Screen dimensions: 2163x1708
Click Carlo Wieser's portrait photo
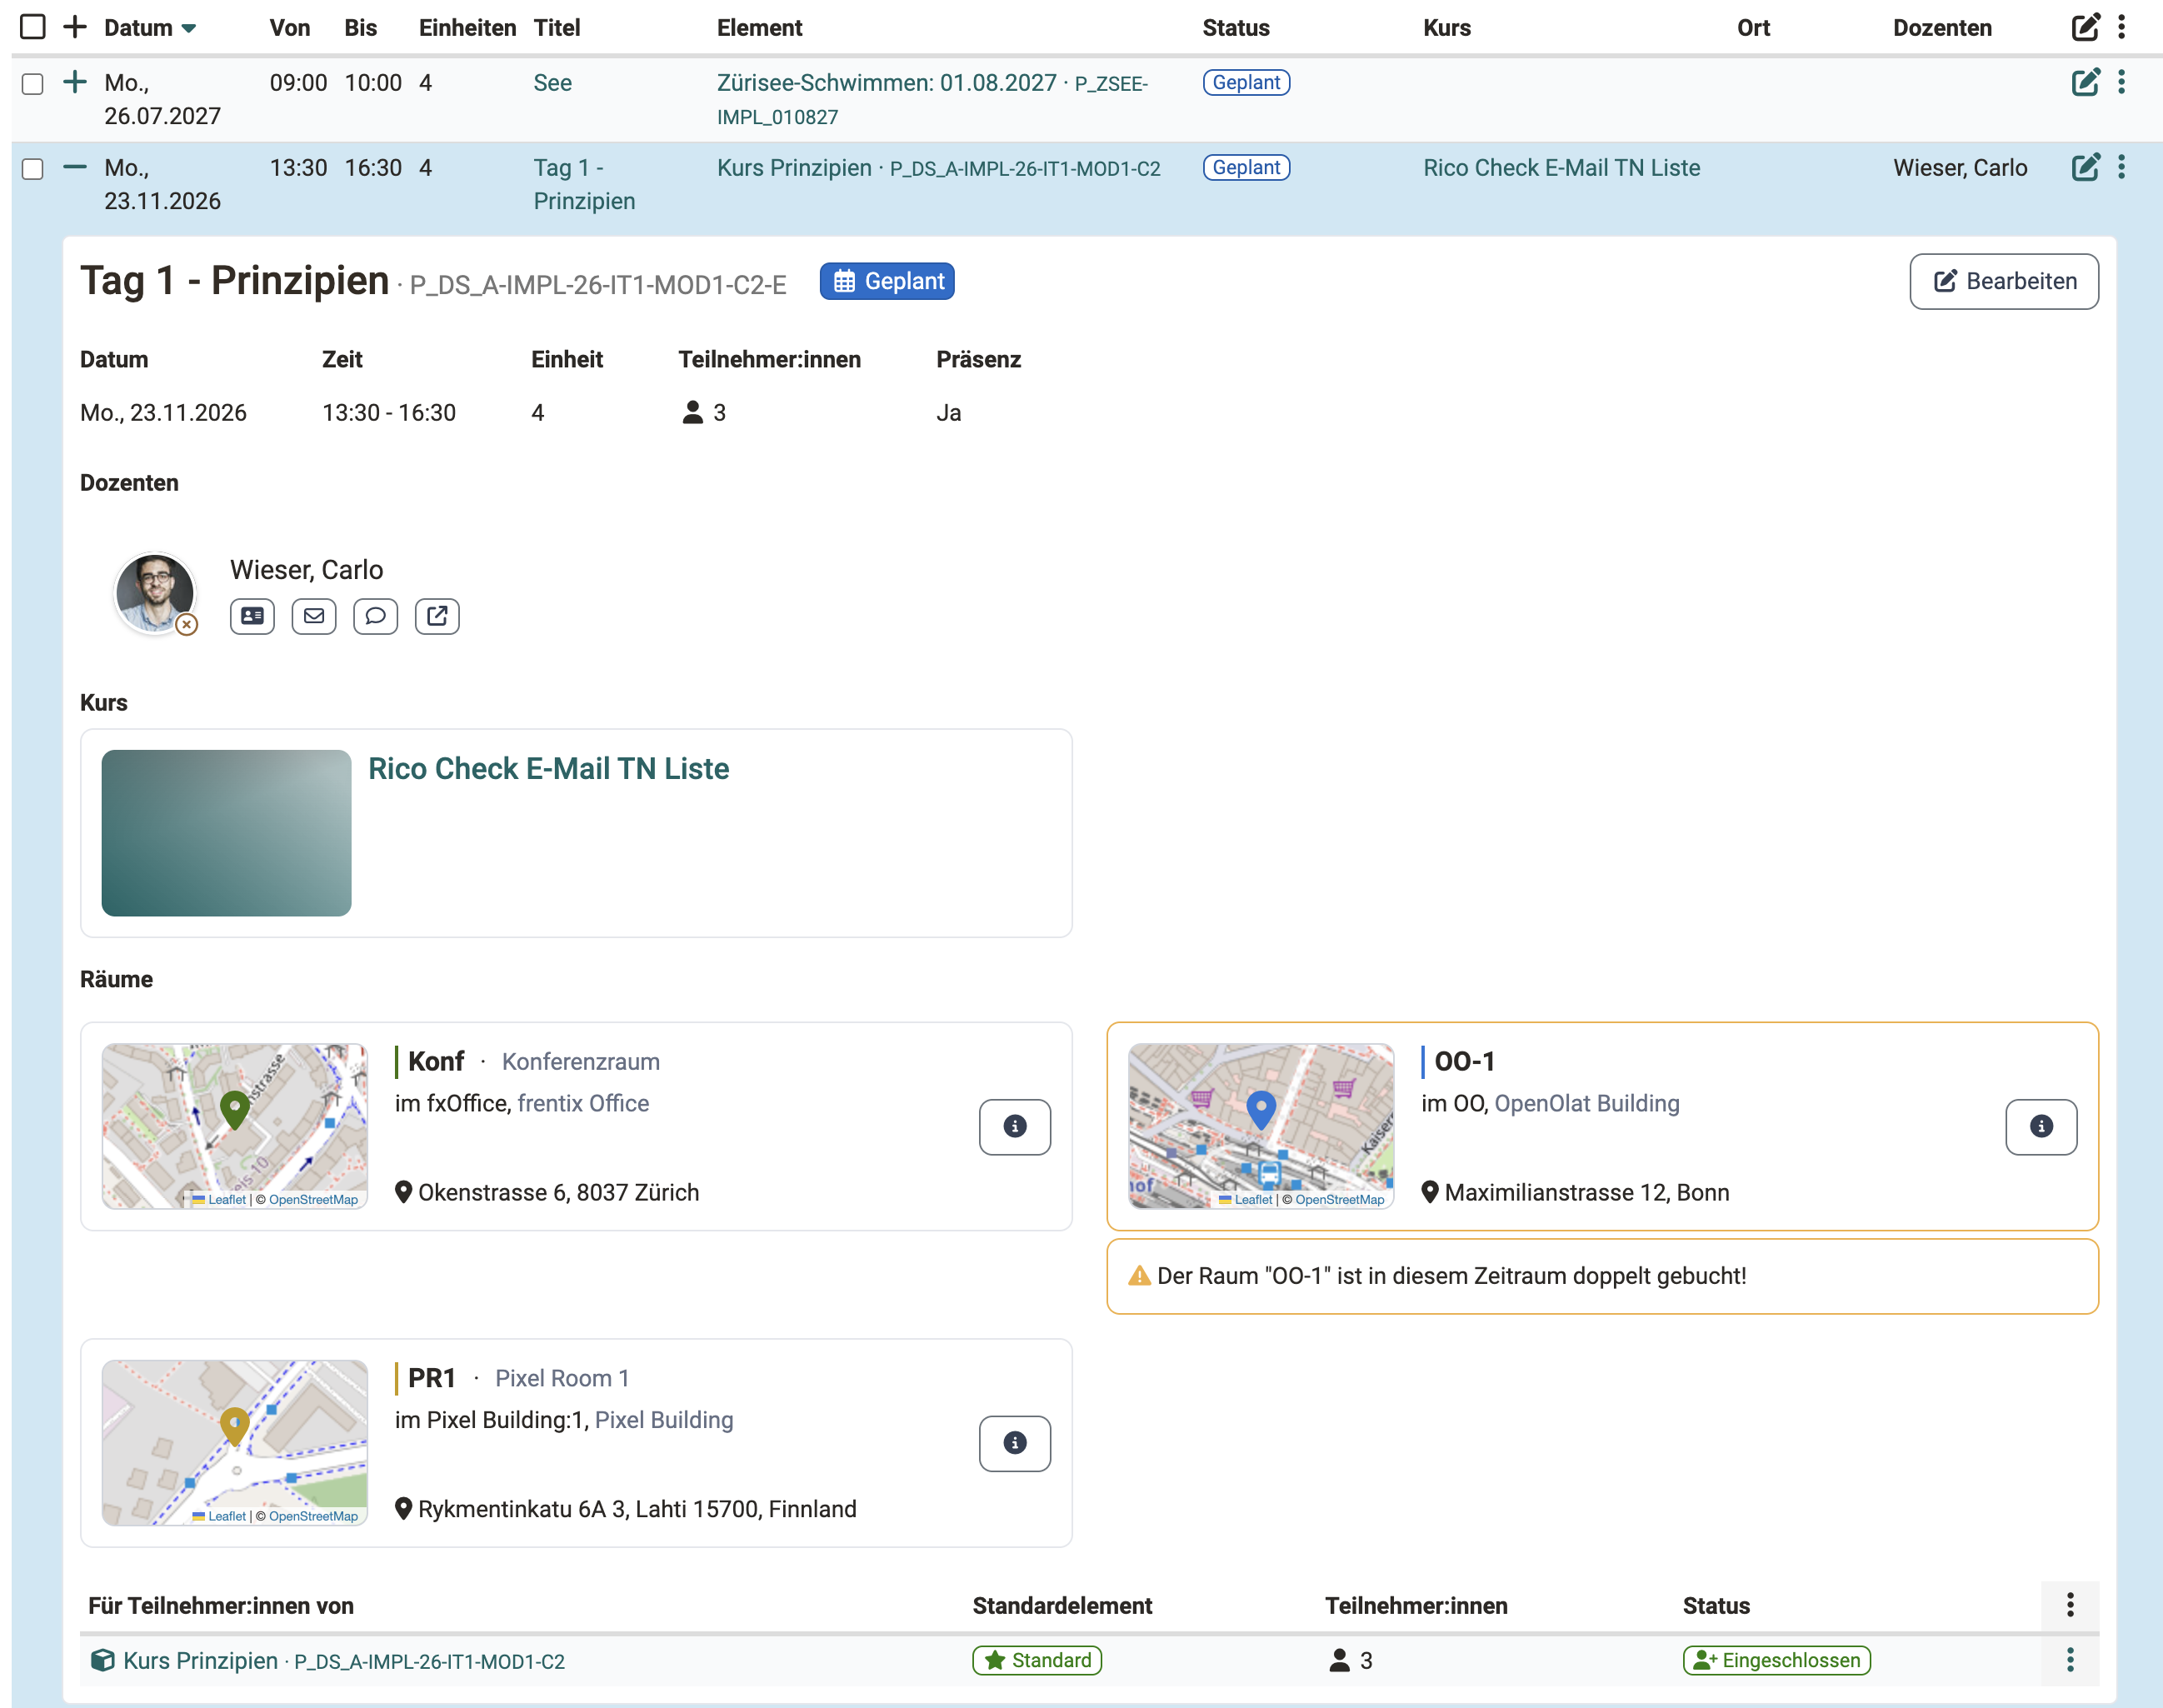point(155,594)
